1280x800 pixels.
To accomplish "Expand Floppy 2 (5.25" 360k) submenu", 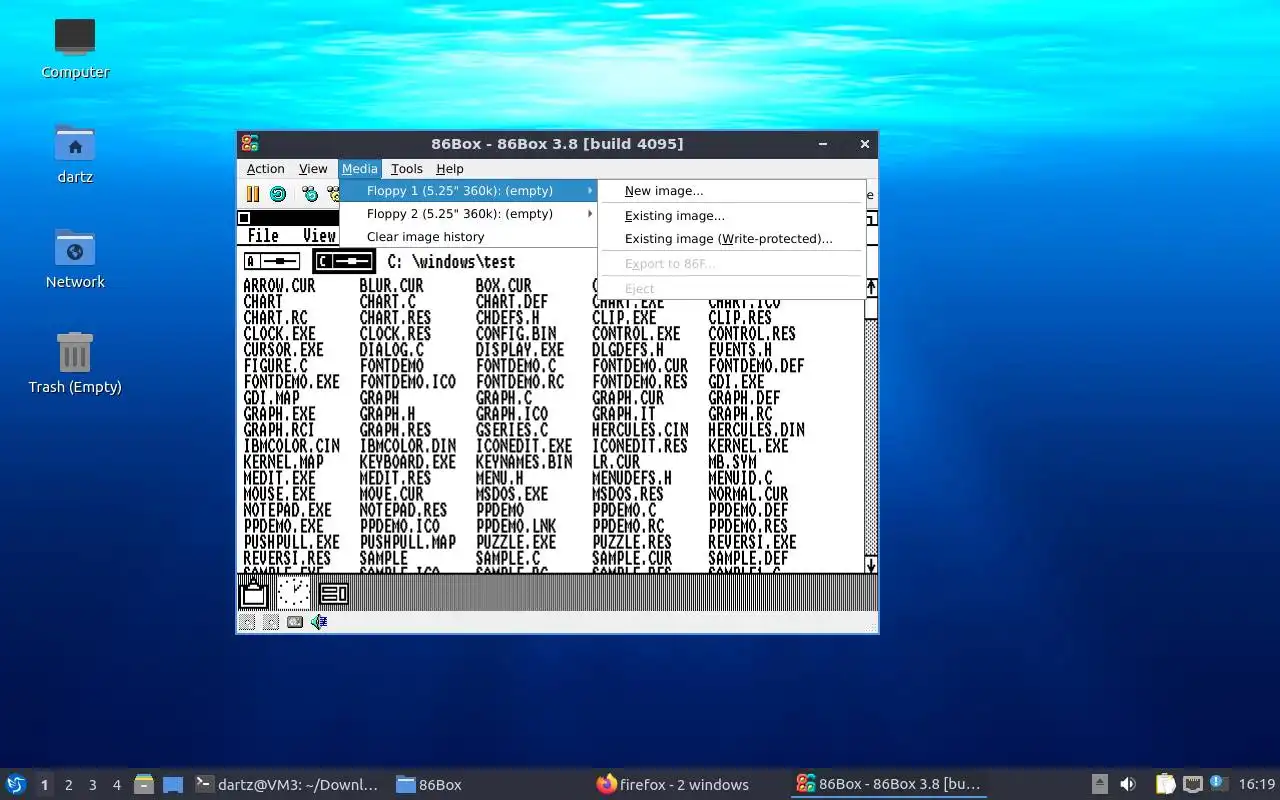I will (469, 213).
